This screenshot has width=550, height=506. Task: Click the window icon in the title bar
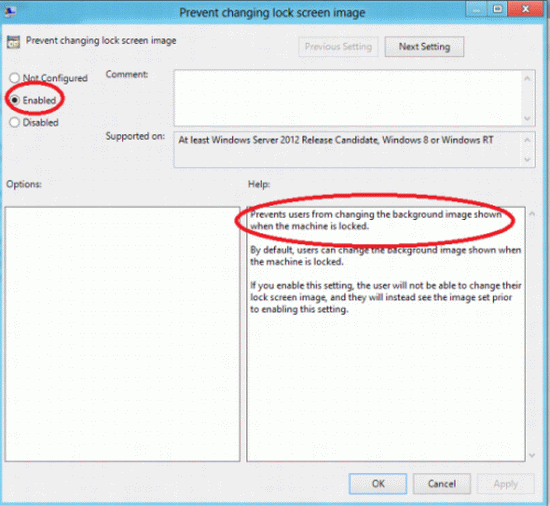[x=10, y=12]
